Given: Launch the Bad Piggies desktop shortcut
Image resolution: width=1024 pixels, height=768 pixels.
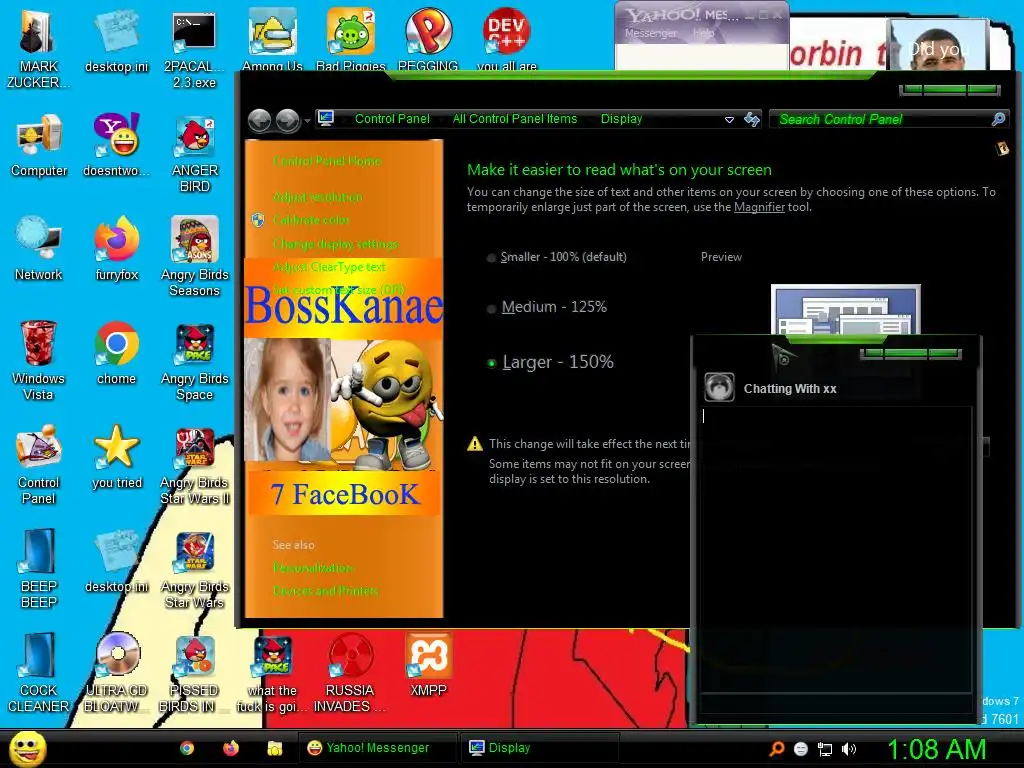Looking at the screenshot, I should coord(351,38).
